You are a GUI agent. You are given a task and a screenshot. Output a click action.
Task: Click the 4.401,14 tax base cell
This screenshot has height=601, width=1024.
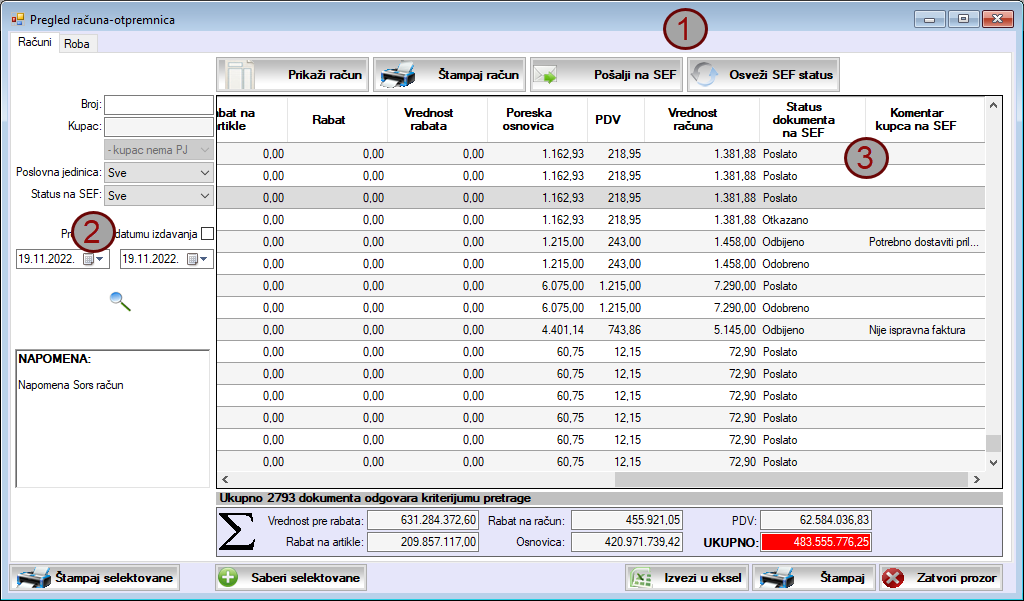click(x=537, y=331)
